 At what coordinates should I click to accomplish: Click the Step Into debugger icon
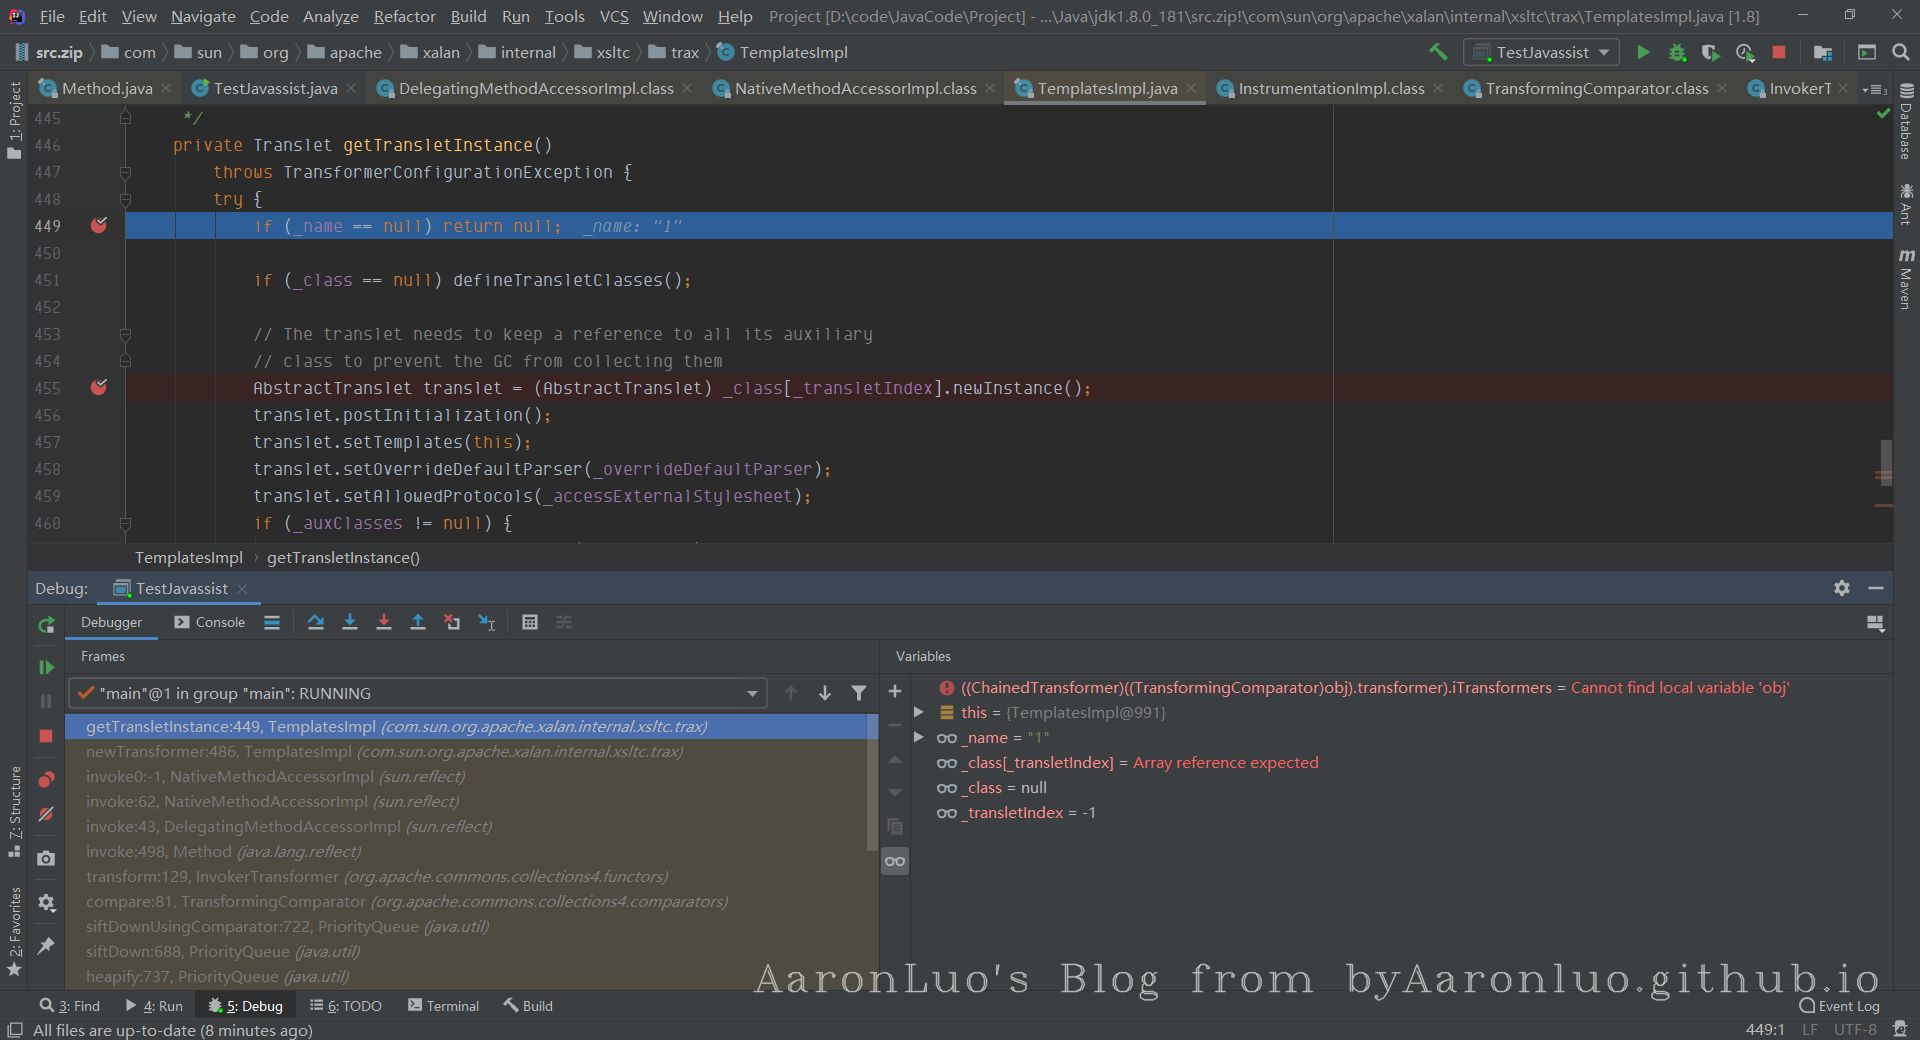[350, 622]
